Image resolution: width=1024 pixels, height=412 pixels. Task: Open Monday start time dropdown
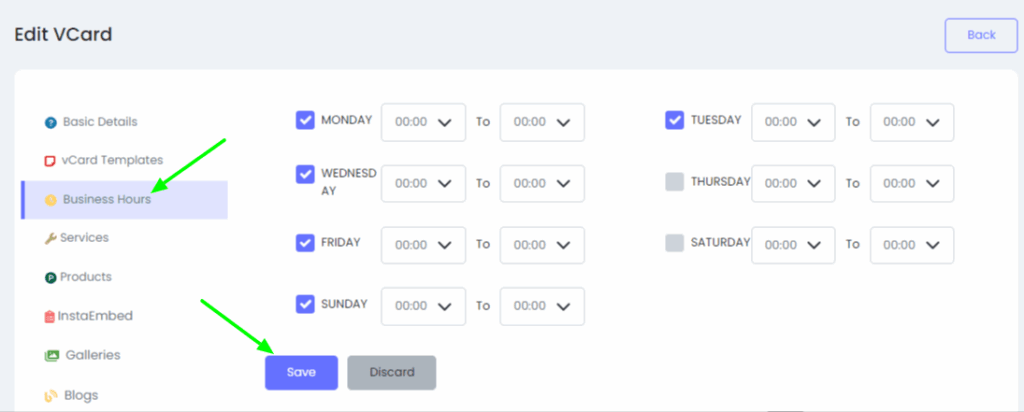[423, 122]
